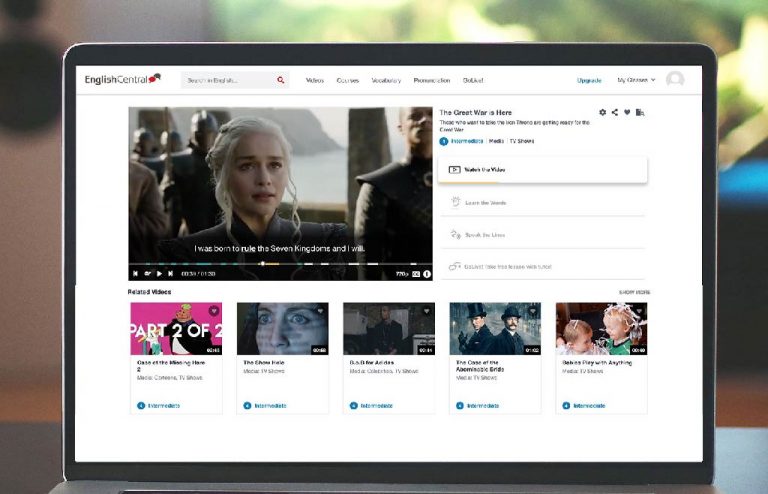The image size is (768, 494).
Task: Open the Abominable Bride video thumbnail
Action: pos(495,329)
